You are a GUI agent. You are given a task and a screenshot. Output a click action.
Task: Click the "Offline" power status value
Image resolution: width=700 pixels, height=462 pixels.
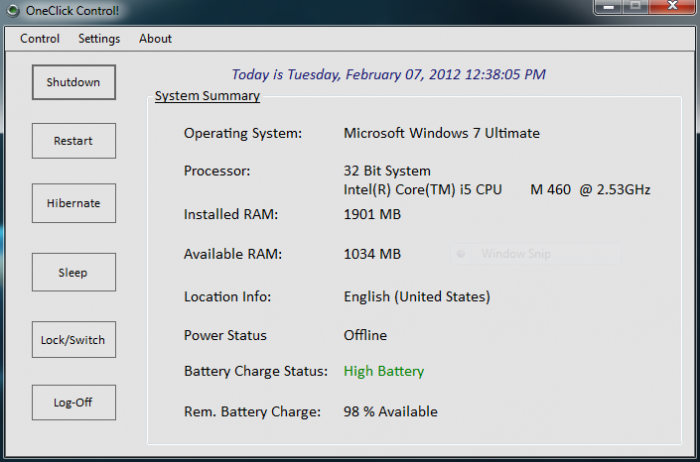(x=365, y=335)
